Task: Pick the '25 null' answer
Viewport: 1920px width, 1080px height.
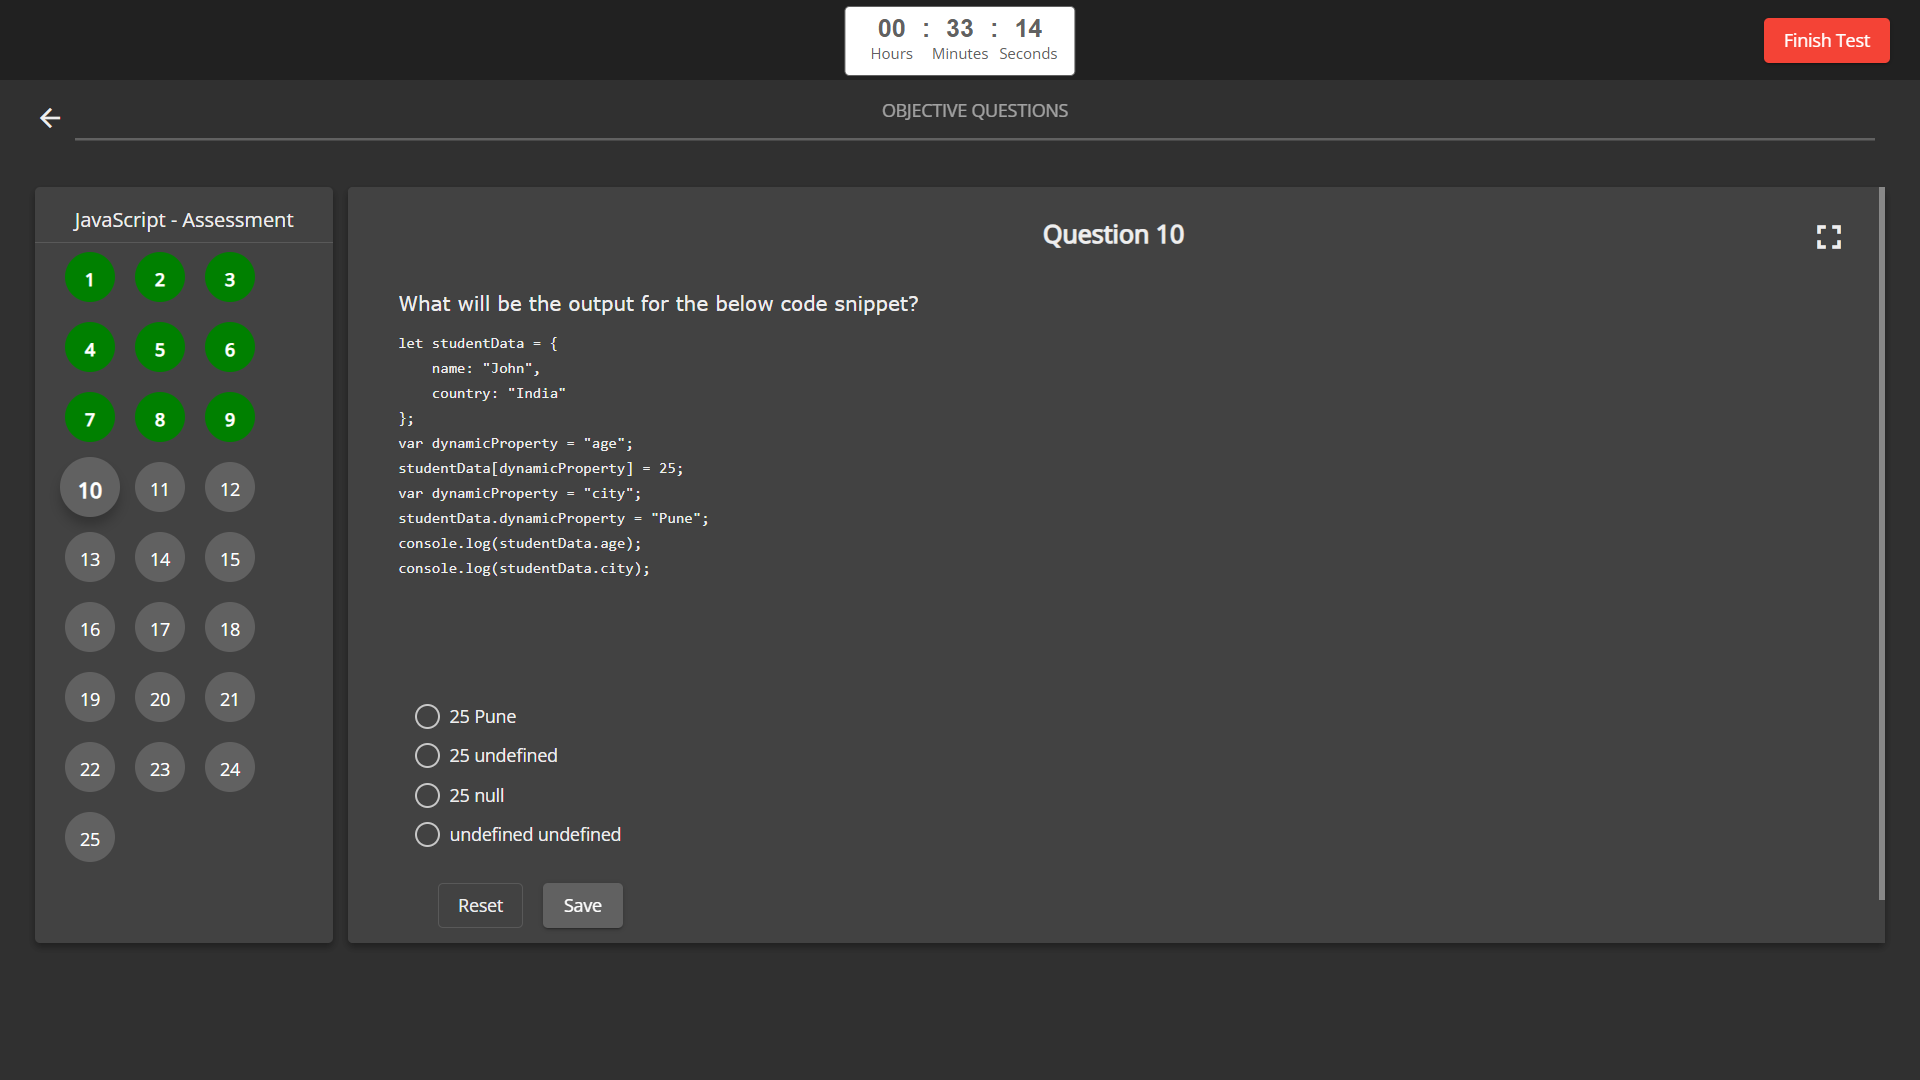Action: (427, 796)
